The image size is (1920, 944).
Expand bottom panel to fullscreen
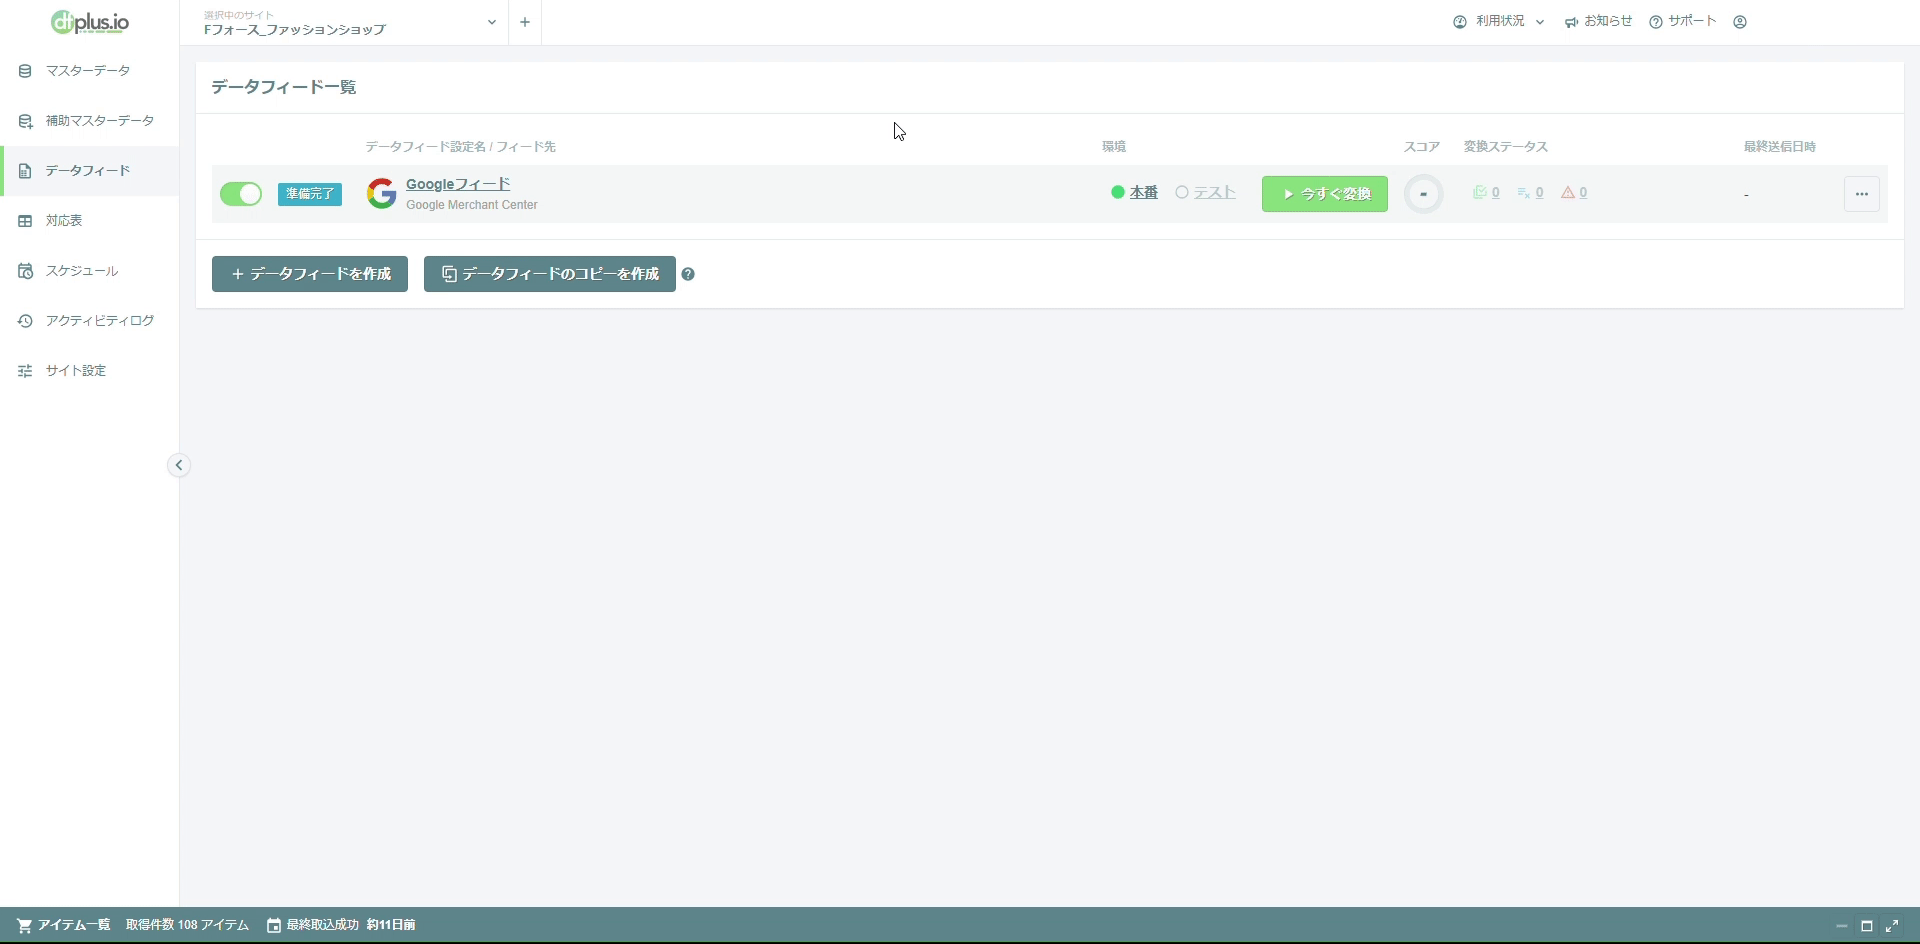click(x=1892, y=926)
